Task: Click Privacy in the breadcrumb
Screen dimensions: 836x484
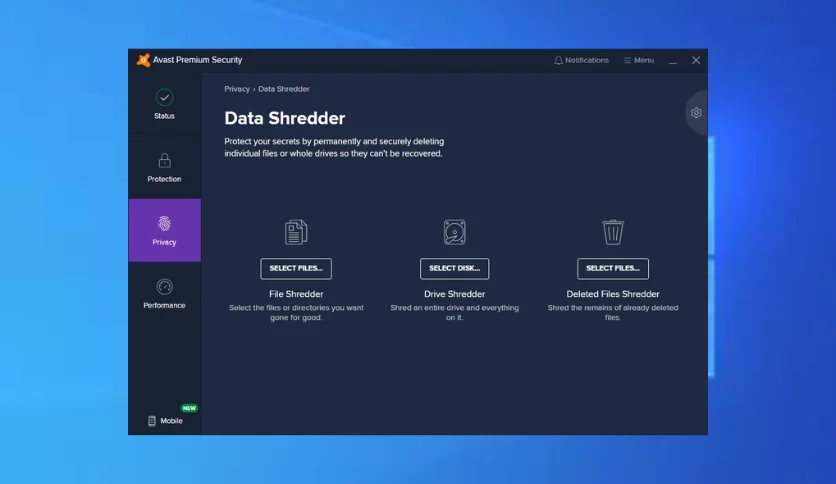Action: [237, 89]
